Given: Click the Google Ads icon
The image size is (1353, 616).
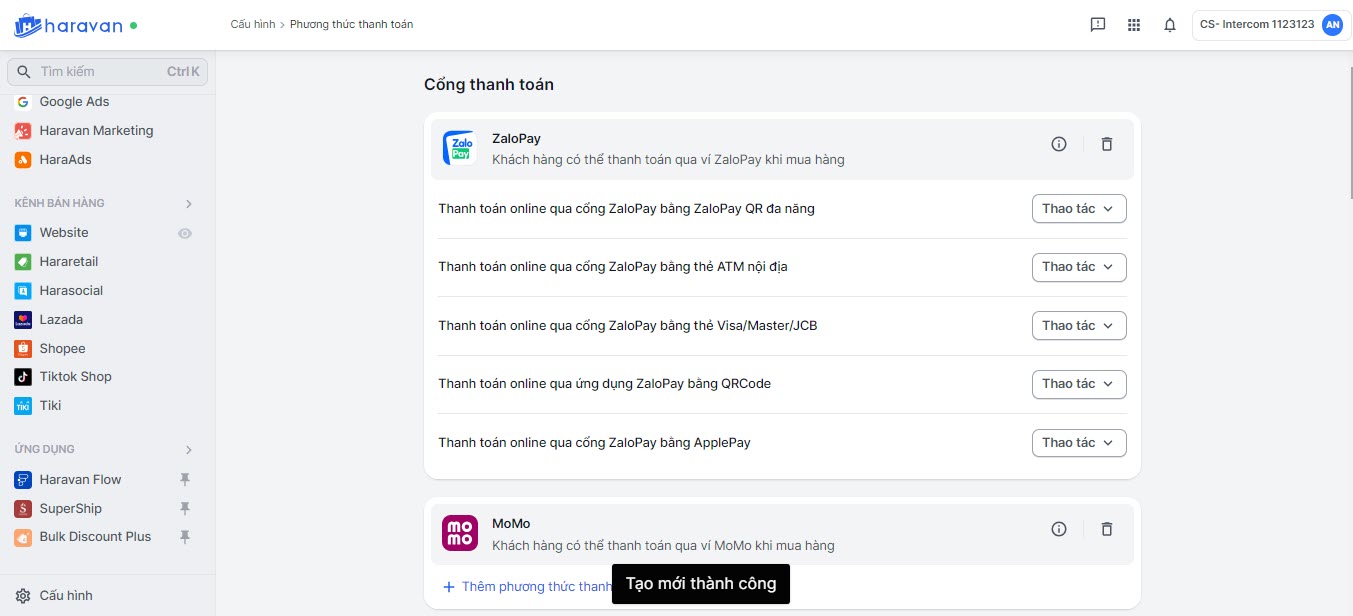Looking at the screenshot, I should coord(22,102).
